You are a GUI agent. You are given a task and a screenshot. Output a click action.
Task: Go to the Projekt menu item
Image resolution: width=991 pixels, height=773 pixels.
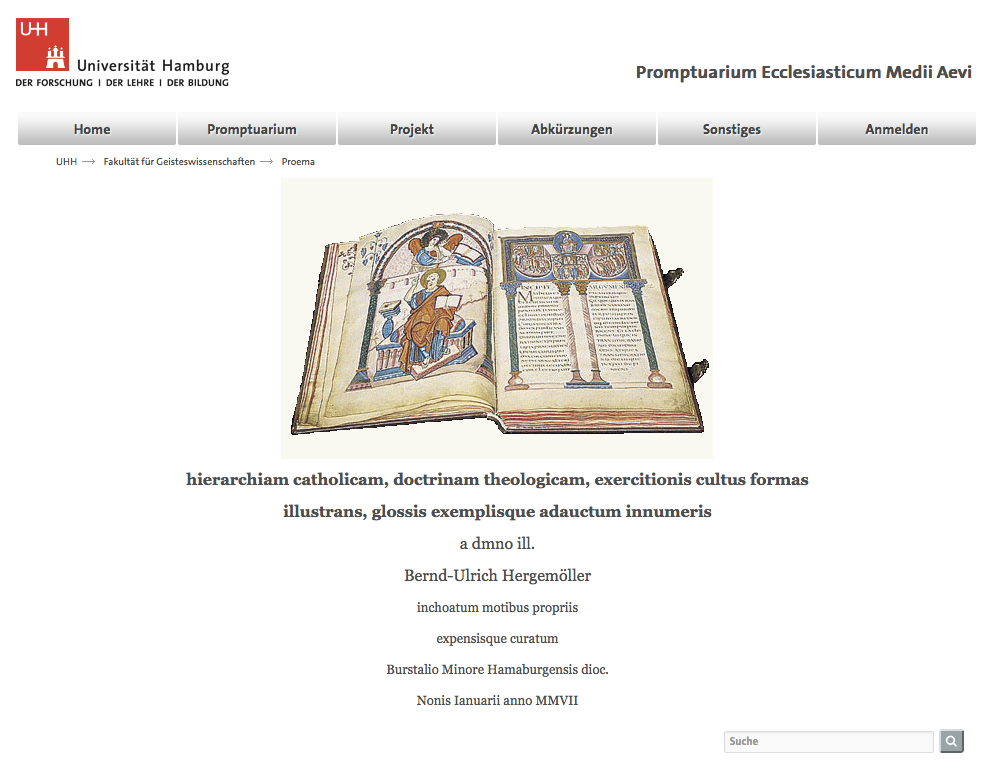[416, 129]
